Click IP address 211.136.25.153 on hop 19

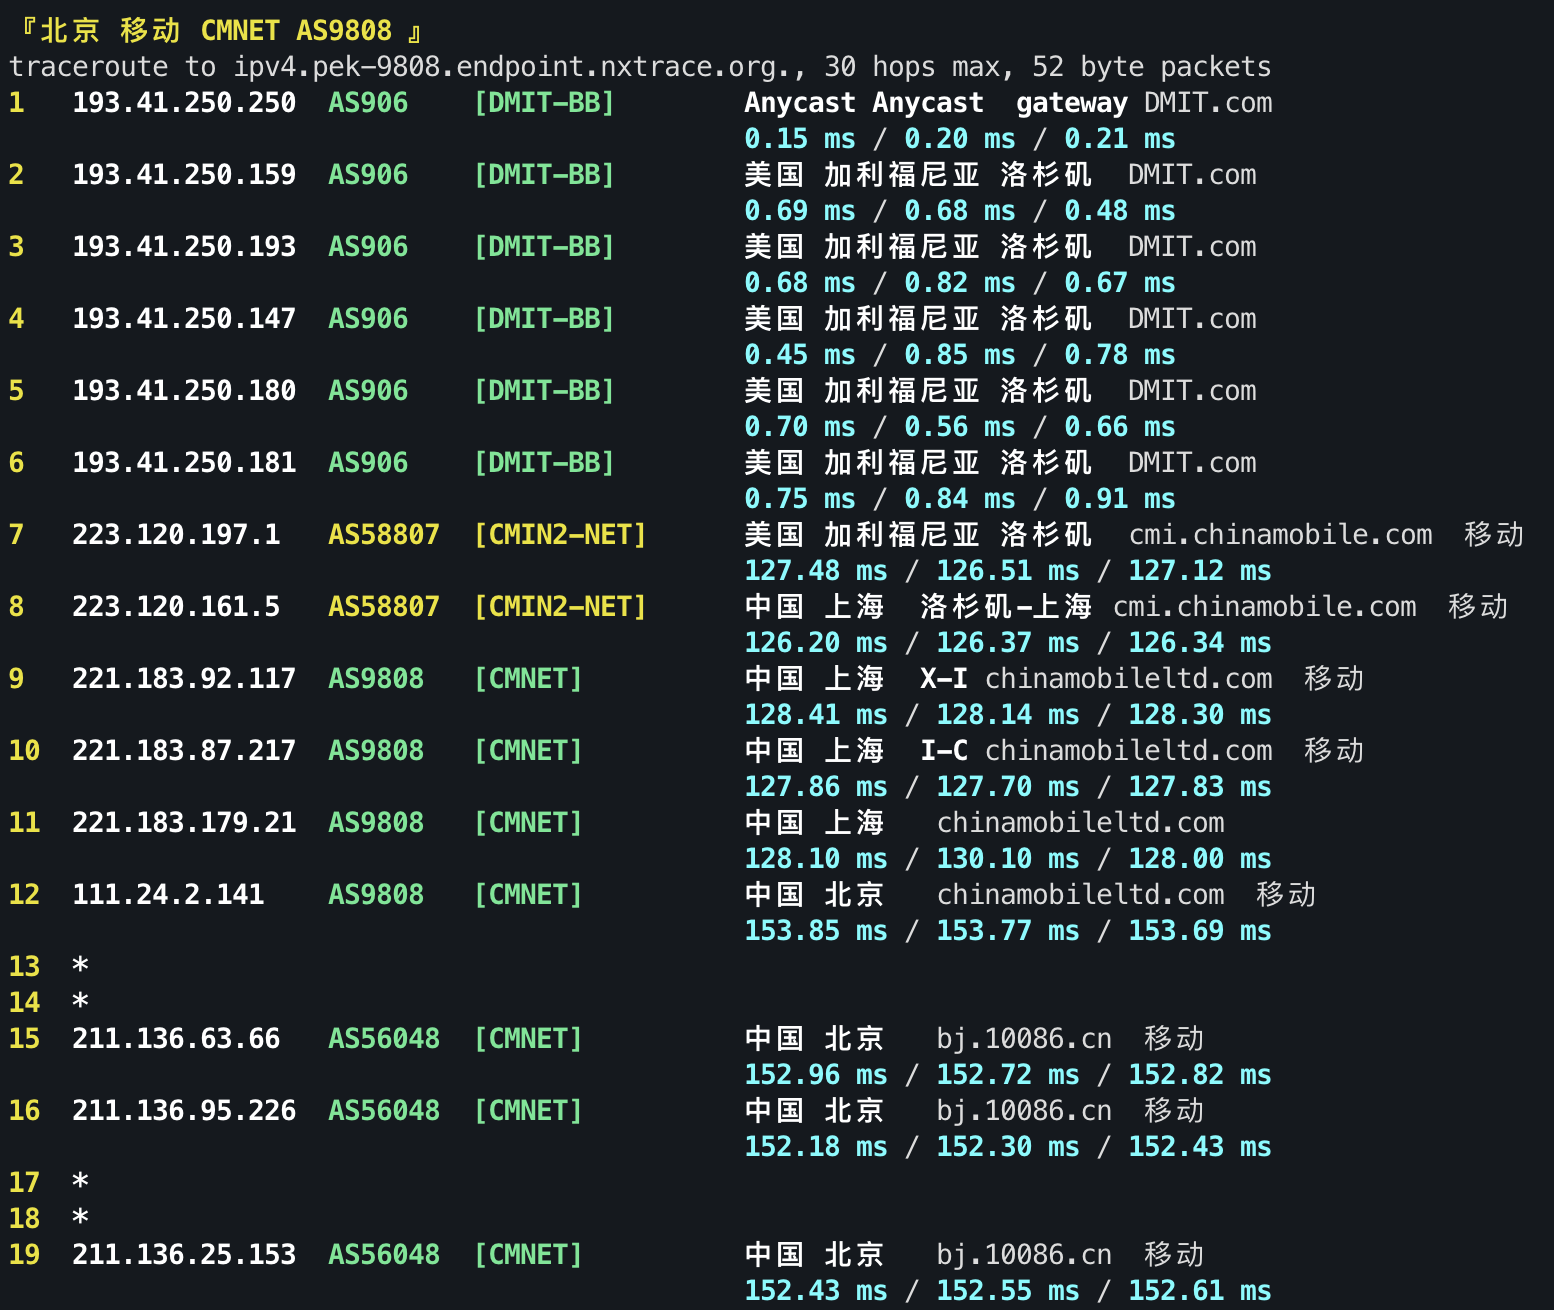(184, 1255)
